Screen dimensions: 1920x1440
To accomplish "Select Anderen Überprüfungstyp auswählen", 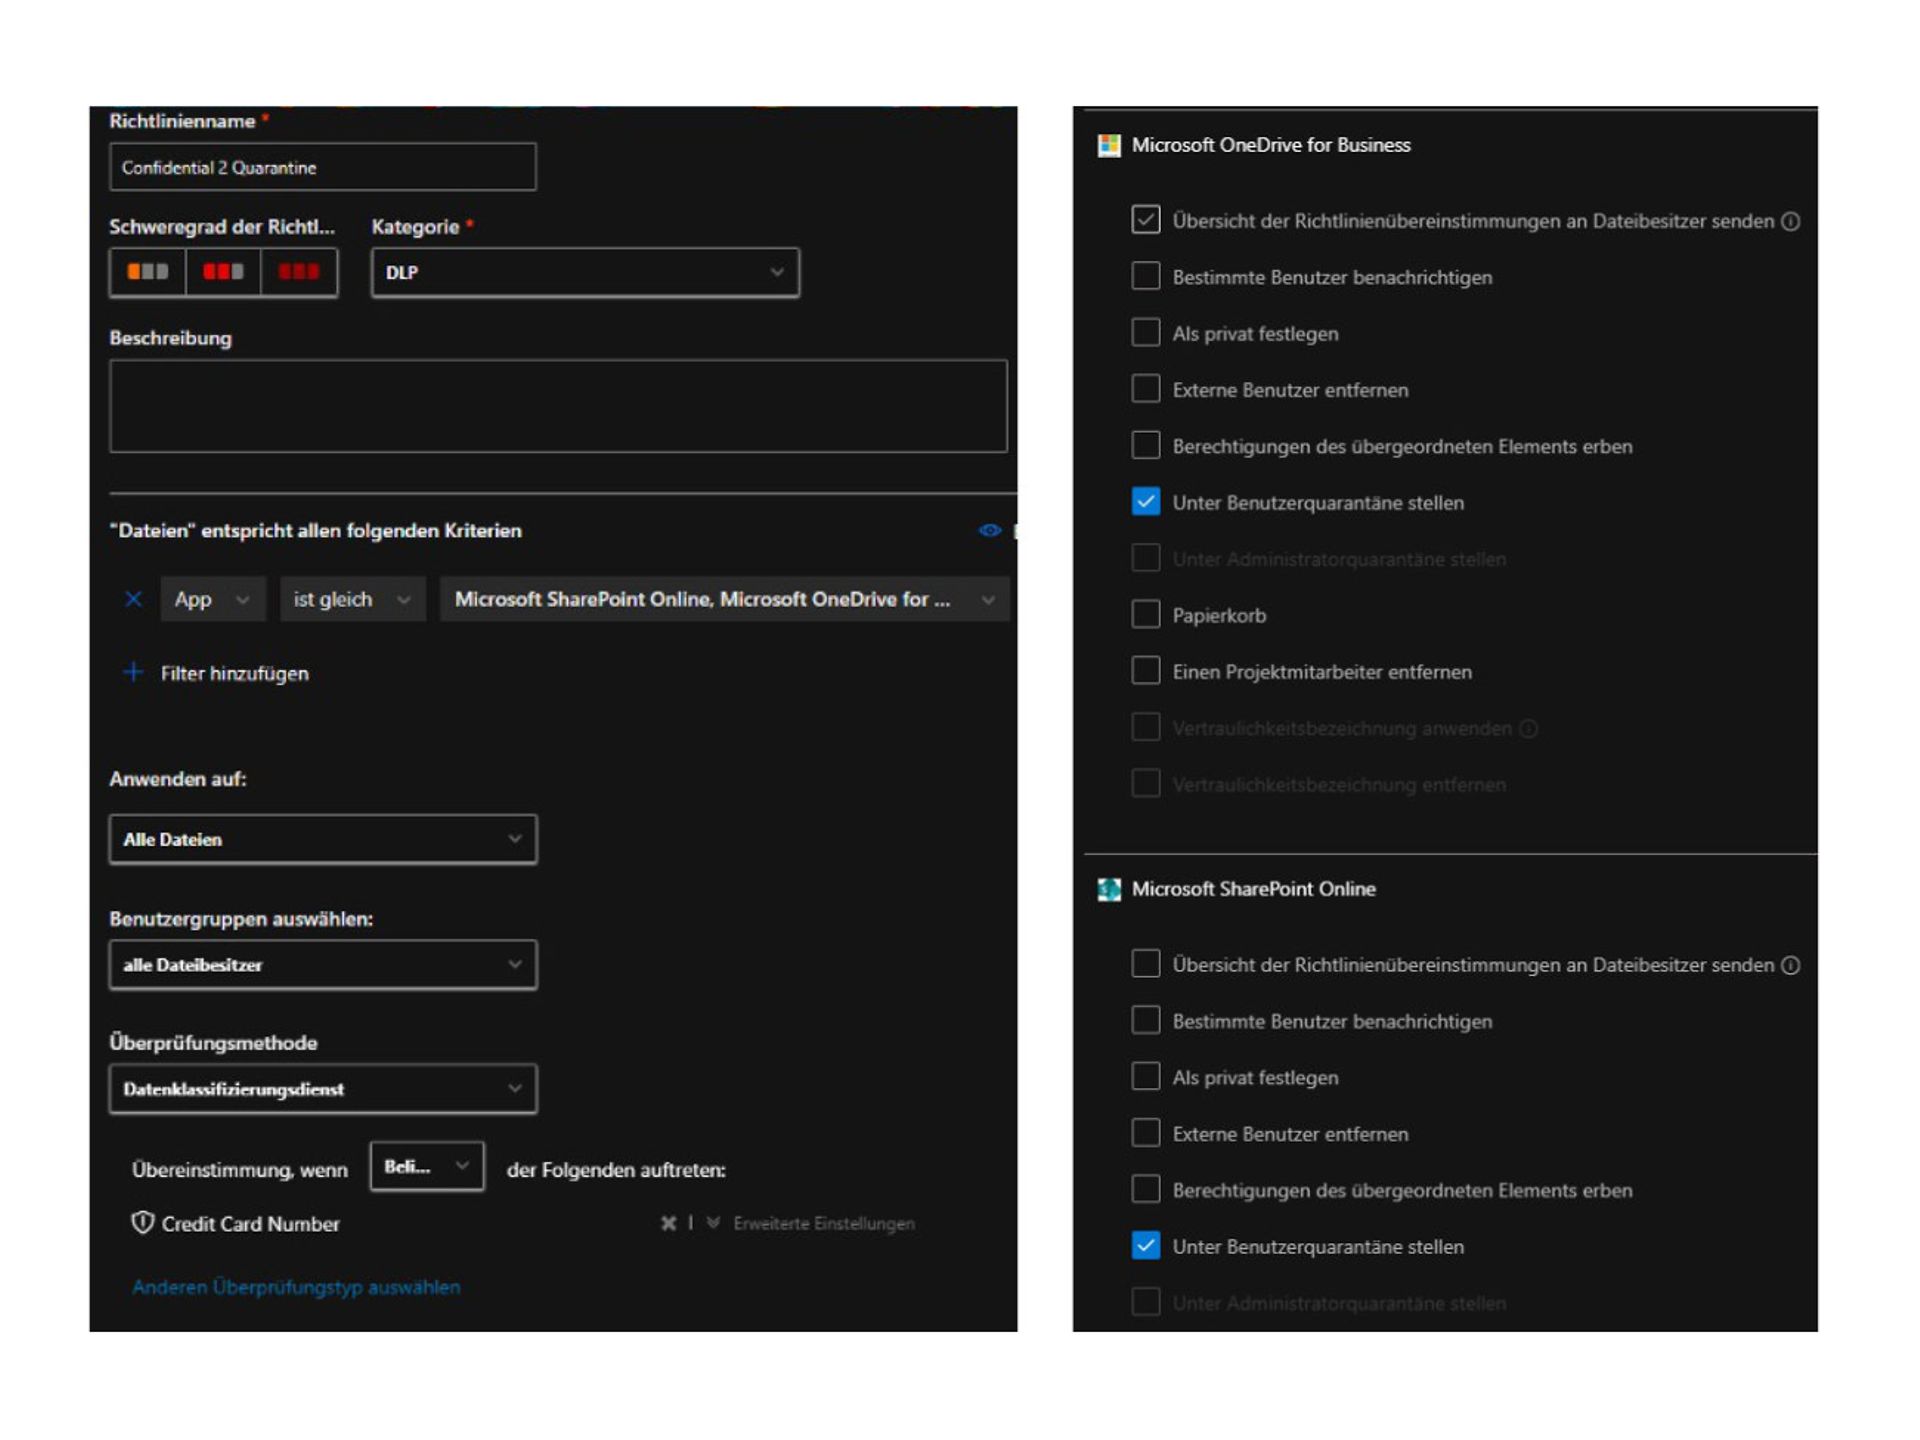I will click(x=295, y=1287).
